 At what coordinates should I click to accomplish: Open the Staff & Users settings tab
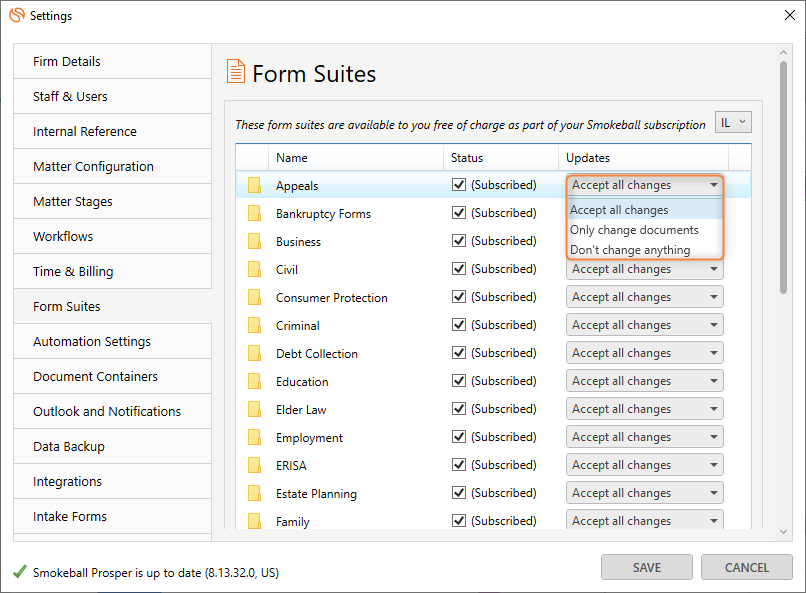[113, 96]
